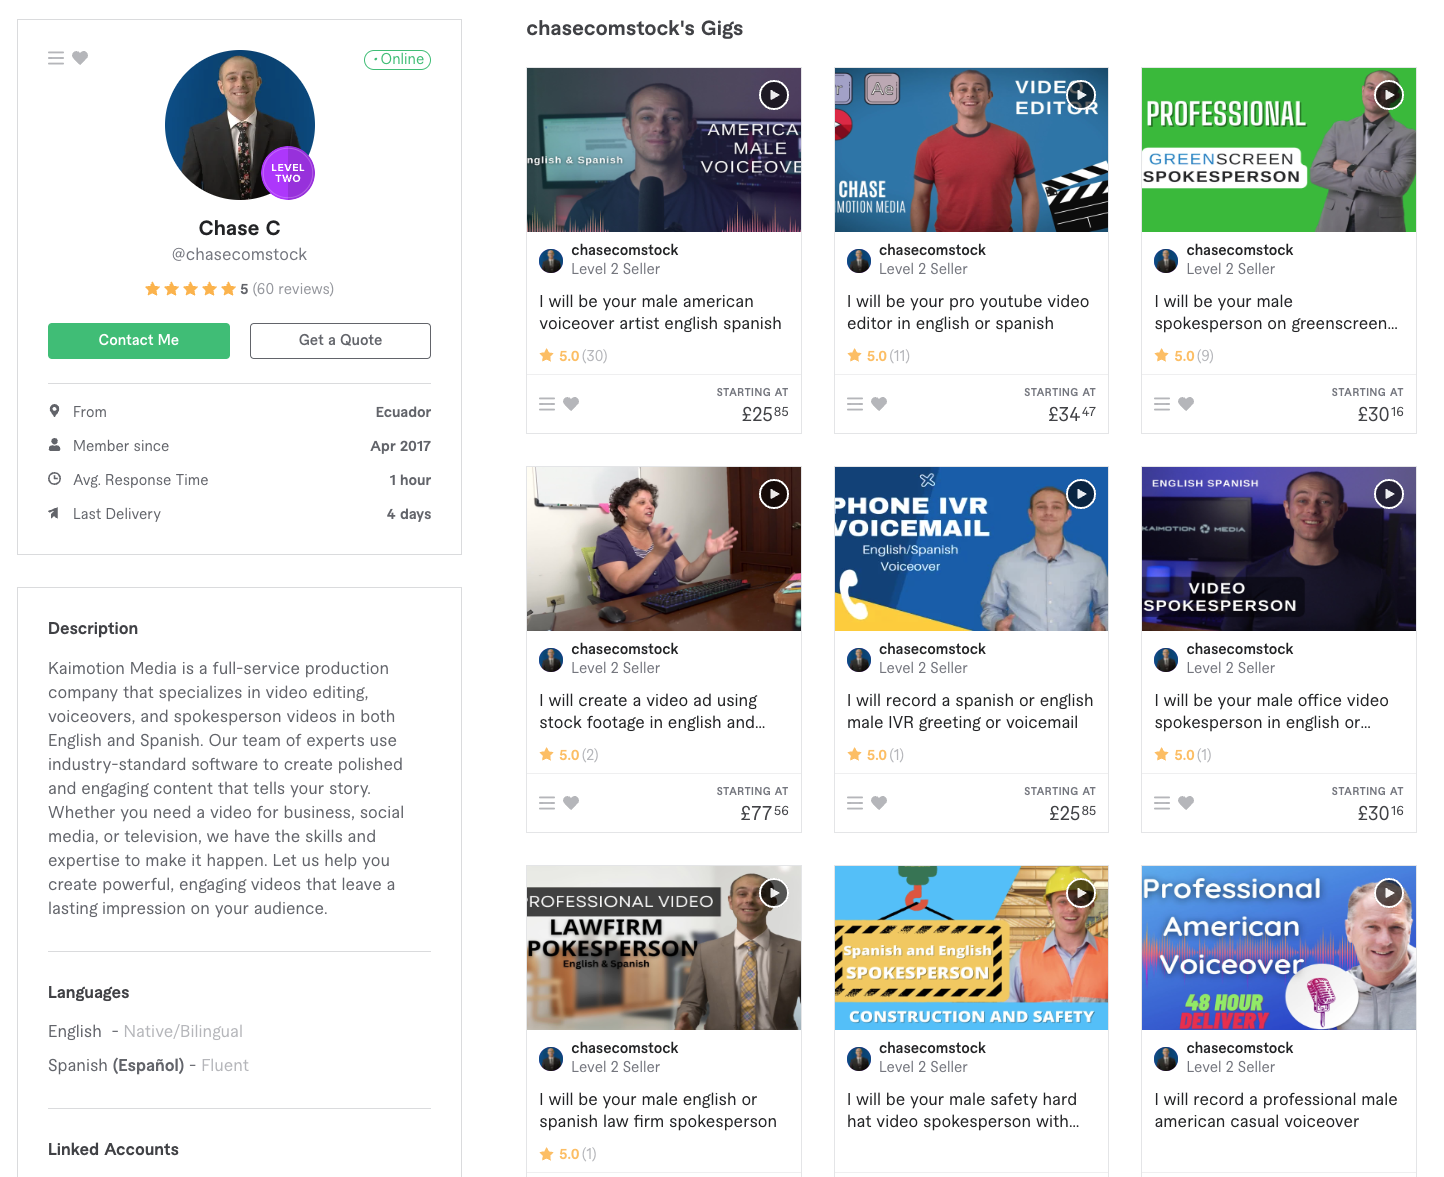
Task: Open the list menu icon beside profile heart
Action: pyautogui.click(x=56, y=58)
